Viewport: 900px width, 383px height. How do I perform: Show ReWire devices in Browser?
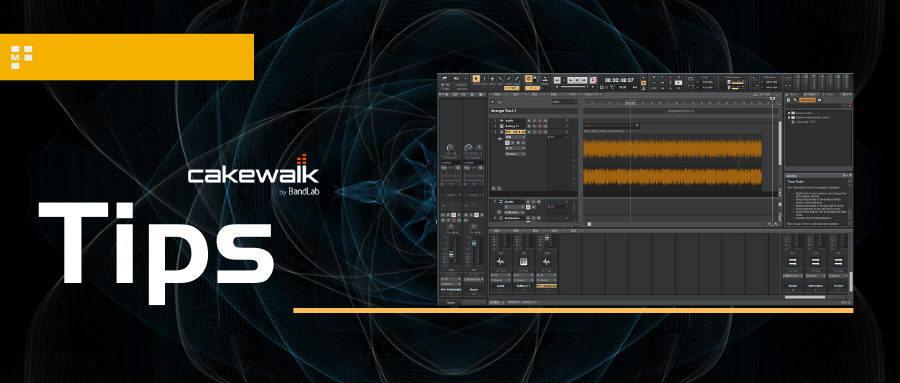click(x=820, y=100)
